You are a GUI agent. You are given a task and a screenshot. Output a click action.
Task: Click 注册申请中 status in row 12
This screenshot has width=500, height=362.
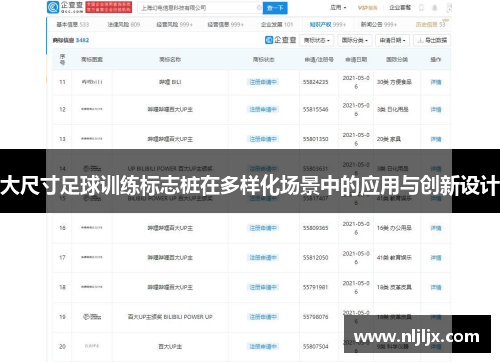point(263,109)
